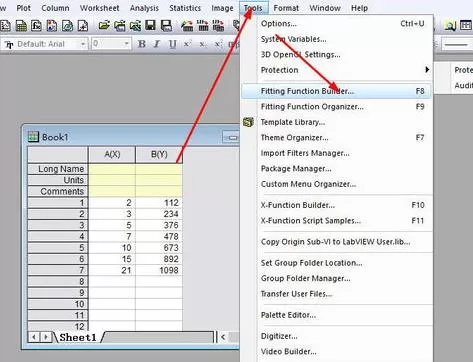Toggle Bold text formatting
Screen dimensions: 473x362
pos(142,44)
